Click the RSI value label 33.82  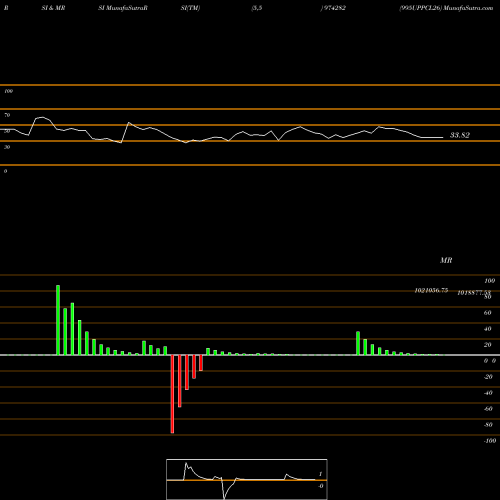(x=460, y=135)
